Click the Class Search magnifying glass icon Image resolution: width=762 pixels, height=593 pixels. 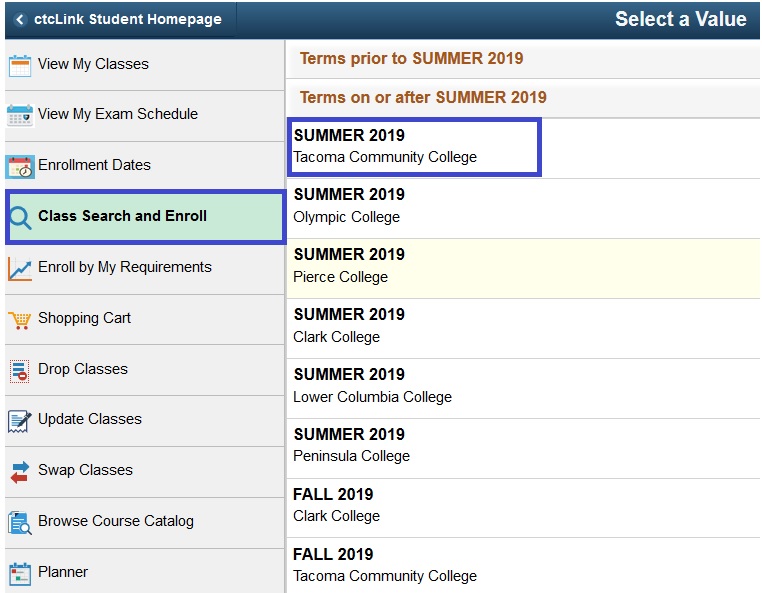[21, 218]
